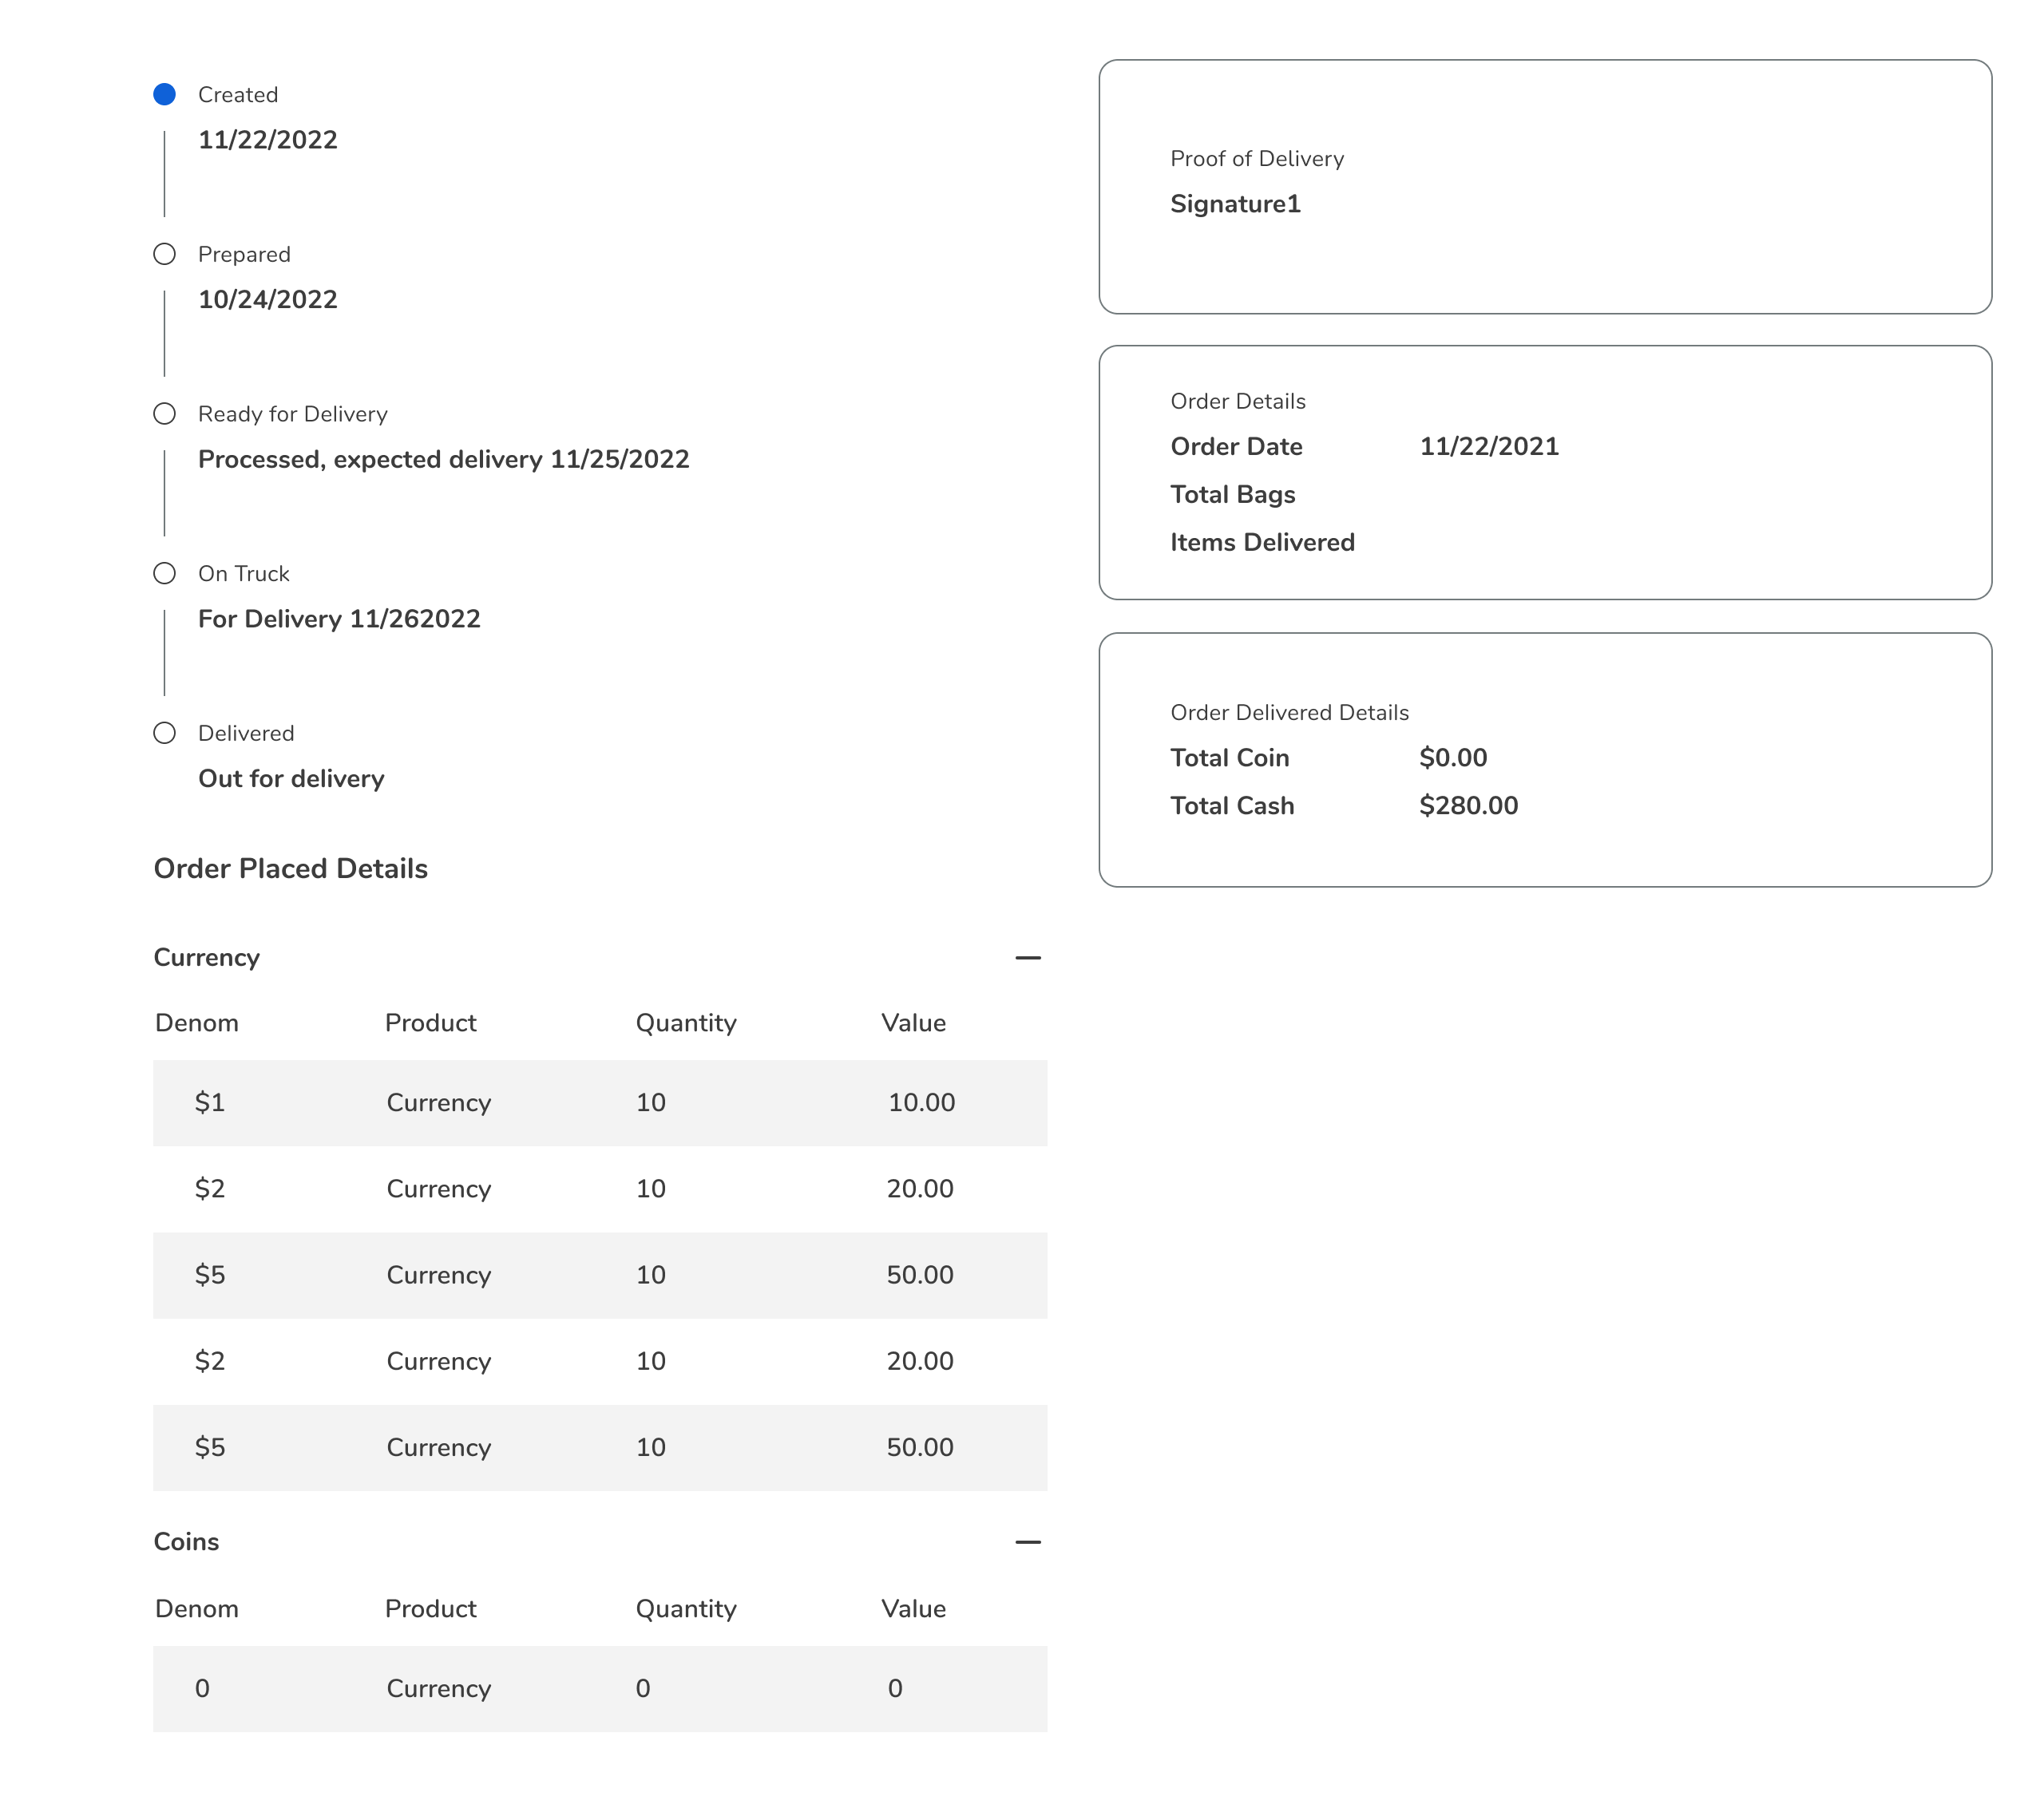The height and width of the screenshot is (1820, 2044).
Task: Click the Signature1 proof of delivery
Action: (x=1236, y=204)
